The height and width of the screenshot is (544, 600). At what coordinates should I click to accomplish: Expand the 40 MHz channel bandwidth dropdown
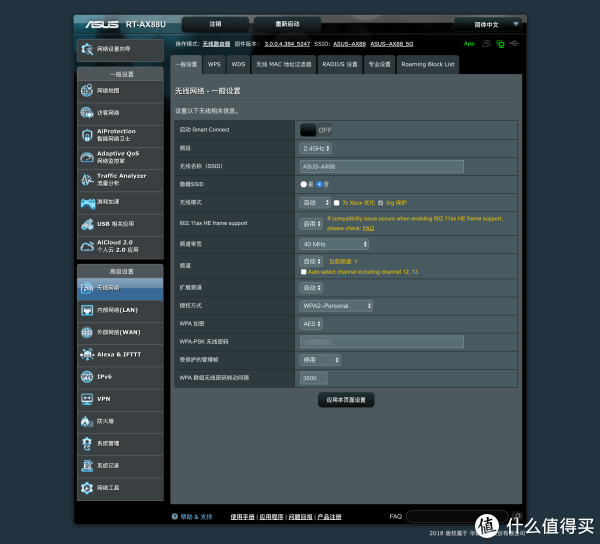click(x=334, y=243)
